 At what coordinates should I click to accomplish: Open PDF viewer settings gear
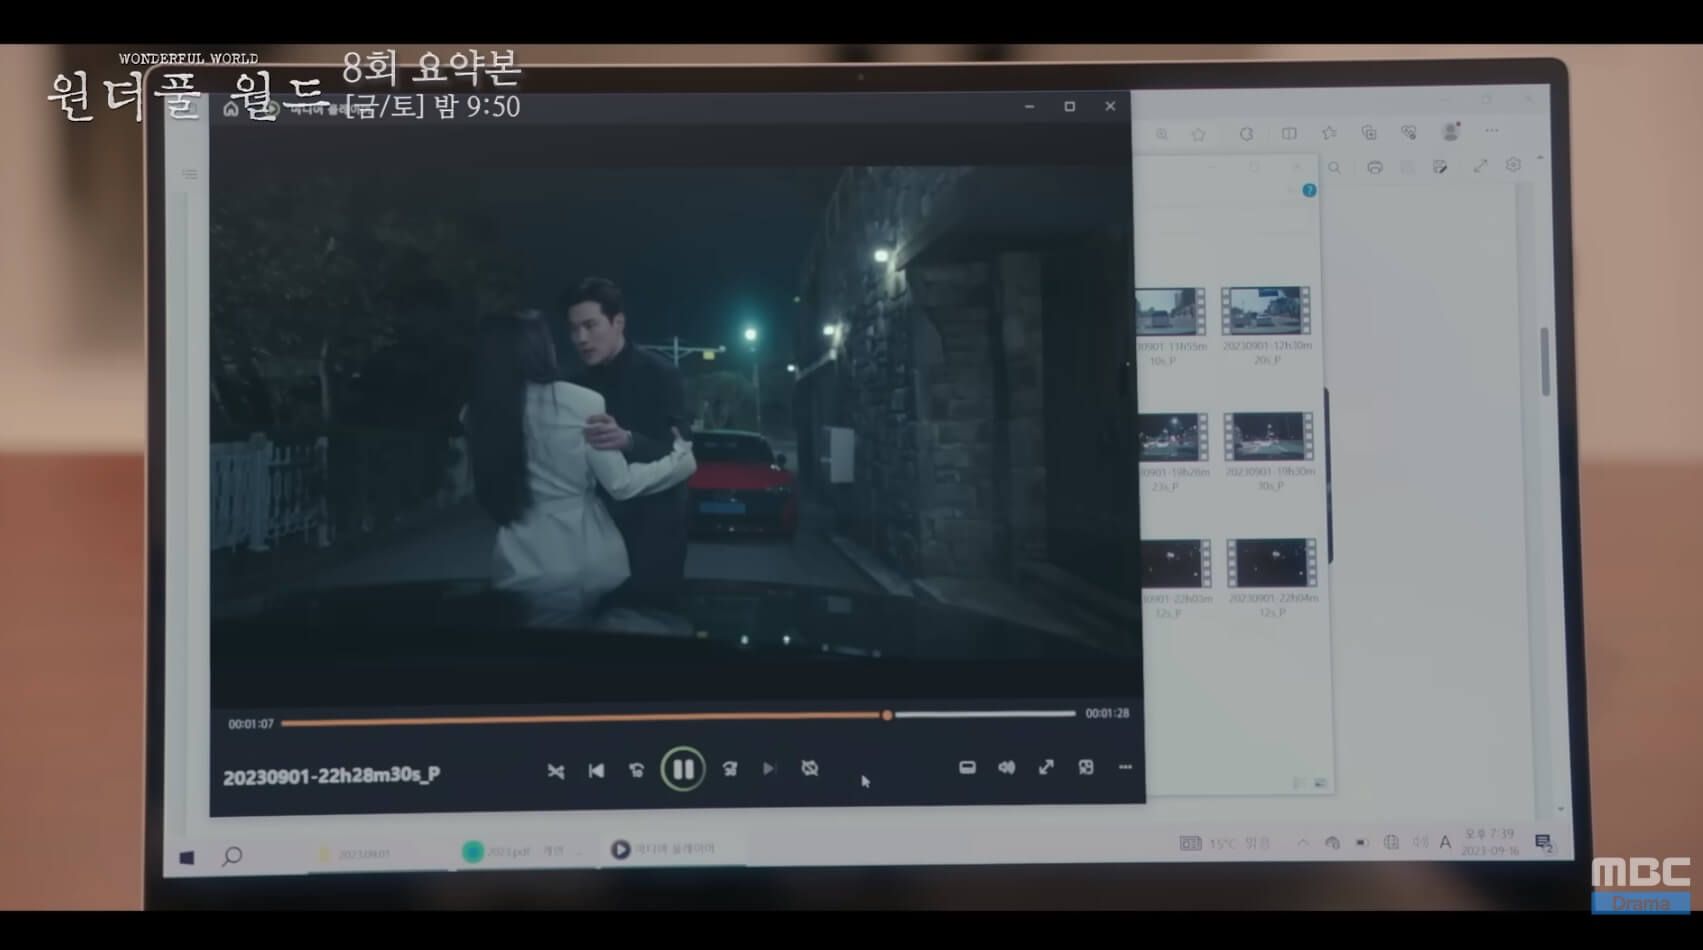tap(1513, 165)
